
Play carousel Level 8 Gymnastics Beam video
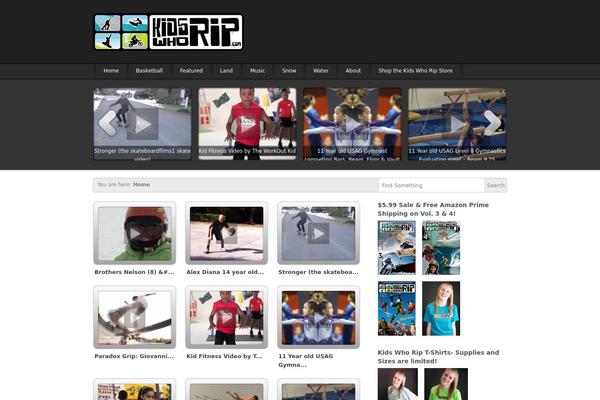point(457,124)
